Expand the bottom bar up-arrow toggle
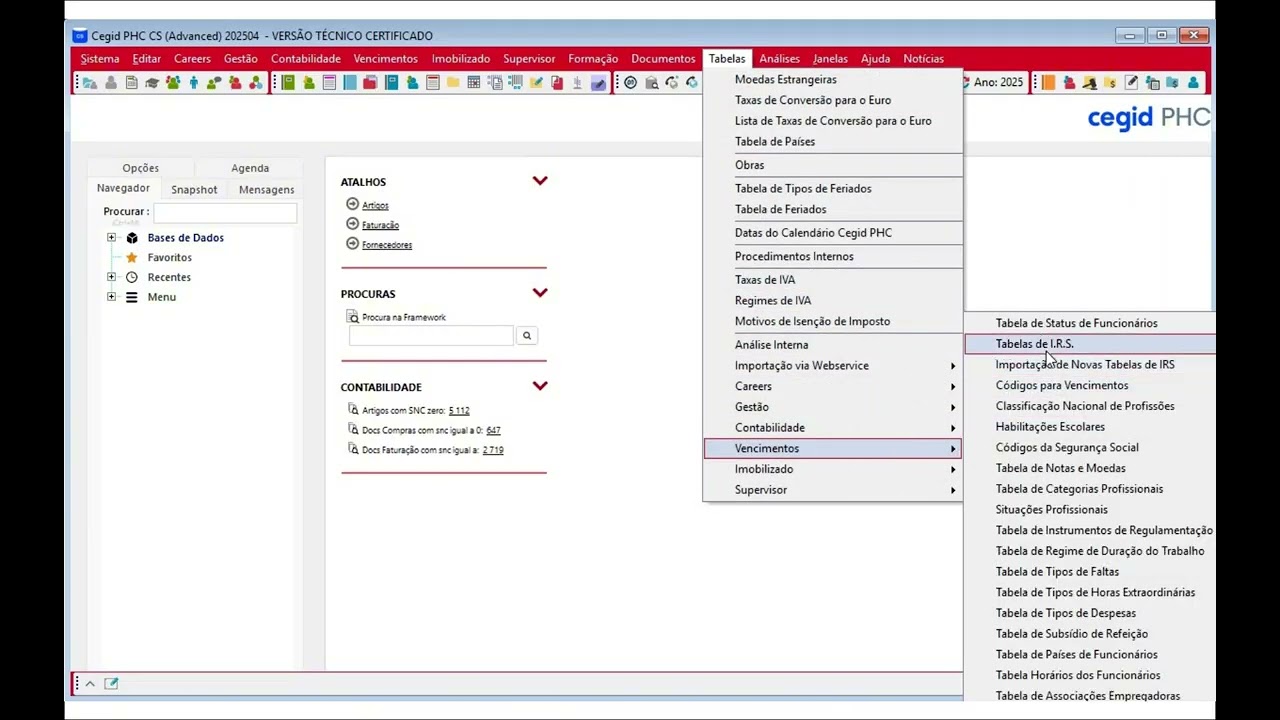Image resolution: width=1280 pixels, height=720 pixels. (x=89, y=684)
